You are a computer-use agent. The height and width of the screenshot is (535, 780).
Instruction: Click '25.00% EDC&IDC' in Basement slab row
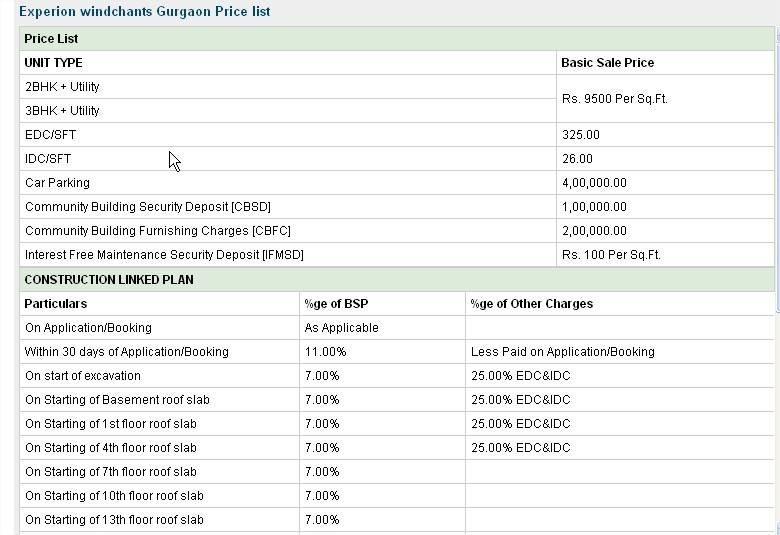click(521, 400)
